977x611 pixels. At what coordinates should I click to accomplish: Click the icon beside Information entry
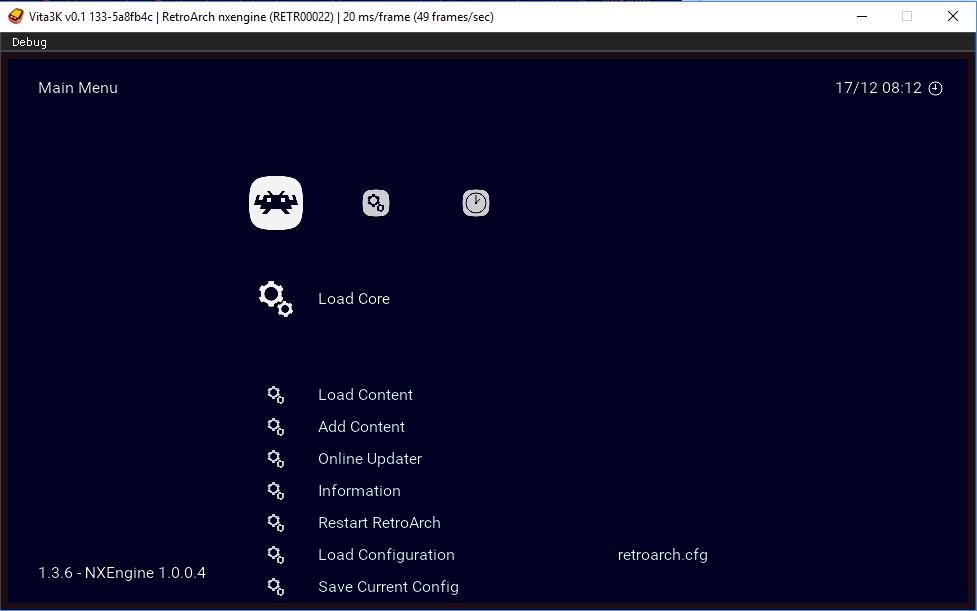pos(276,491)
